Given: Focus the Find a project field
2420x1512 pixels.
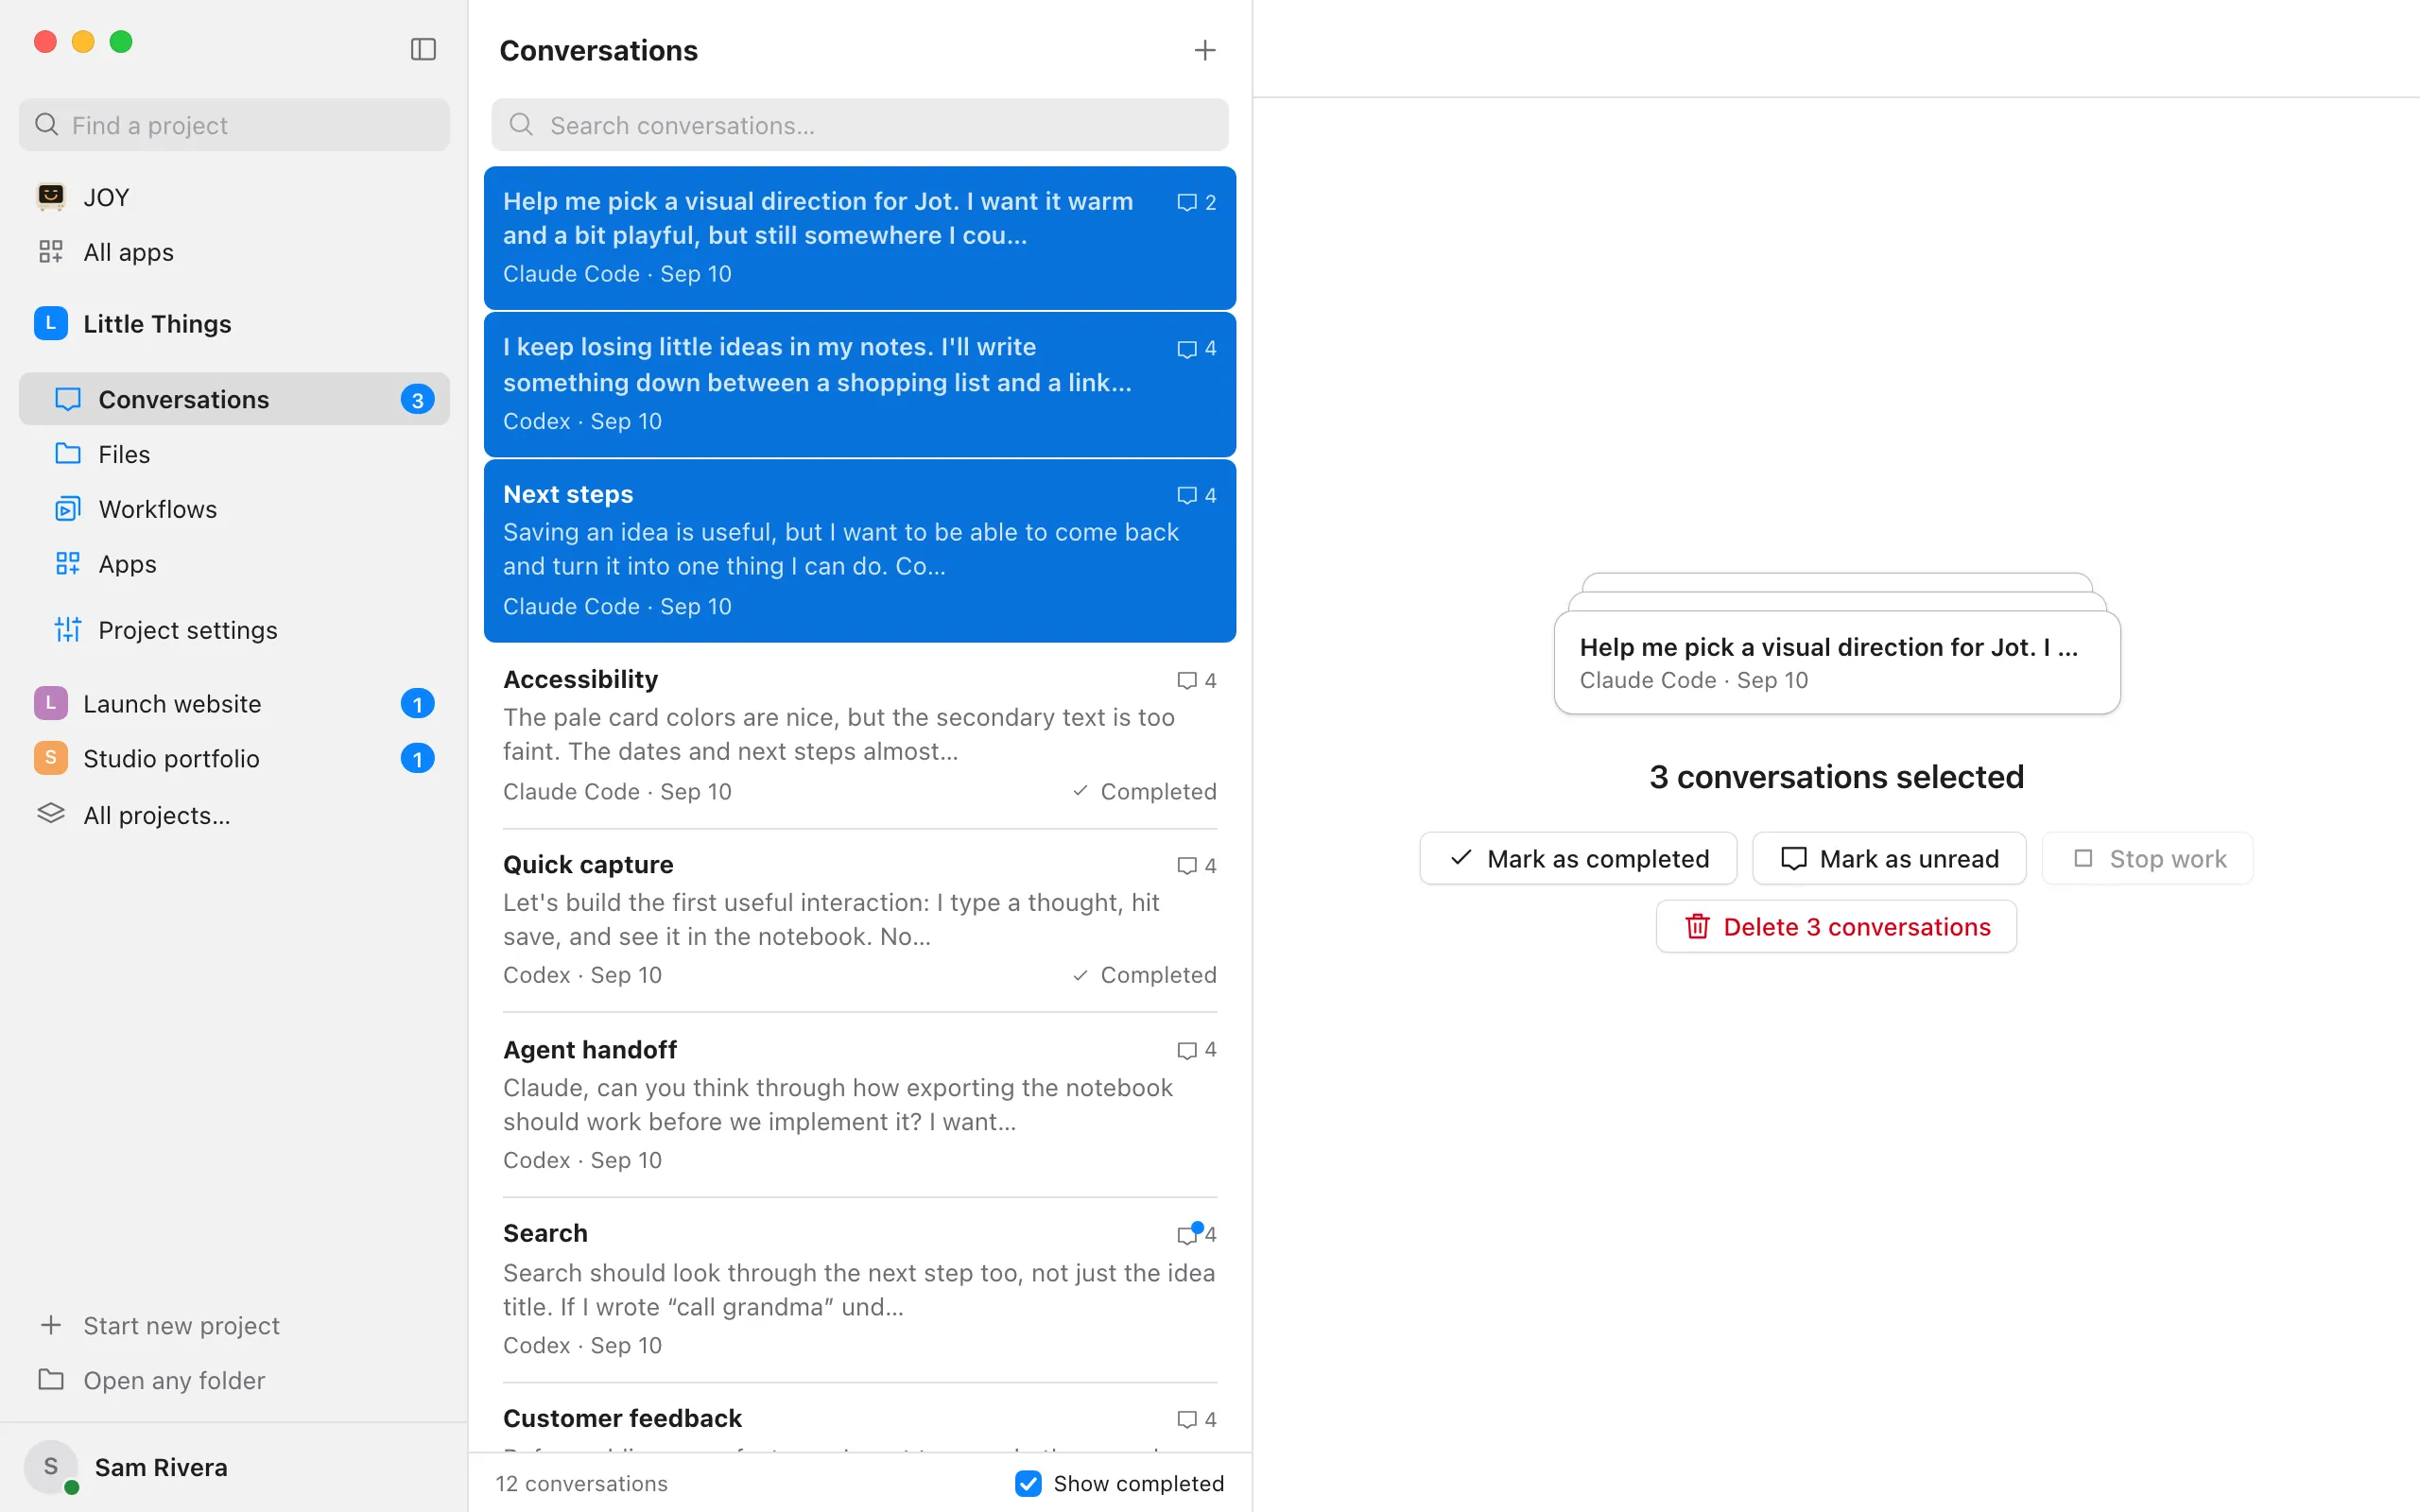Looking at the screenshot, I should click(x=234, y=125).
